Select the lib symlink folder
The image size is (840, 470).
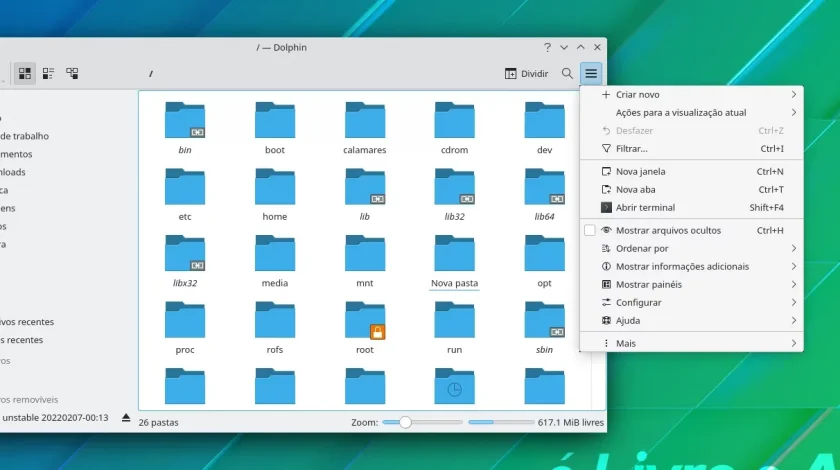click(x=365, y=195)
